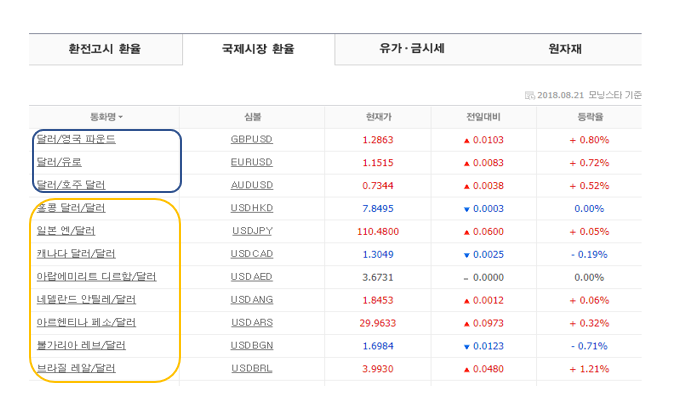Screen dimensions: 673x415
Task: Click the 등락율 column header
Action: click(x=590, y=117)
